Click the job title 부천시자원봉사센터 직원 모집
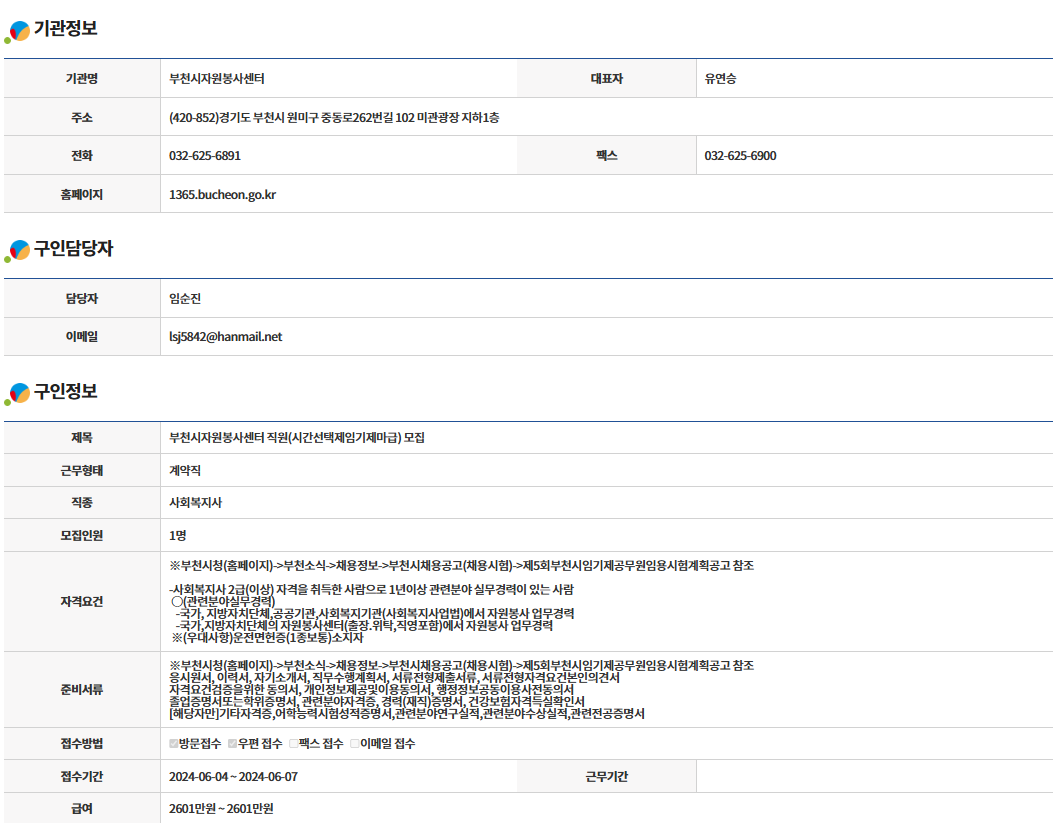 point(297,438)
